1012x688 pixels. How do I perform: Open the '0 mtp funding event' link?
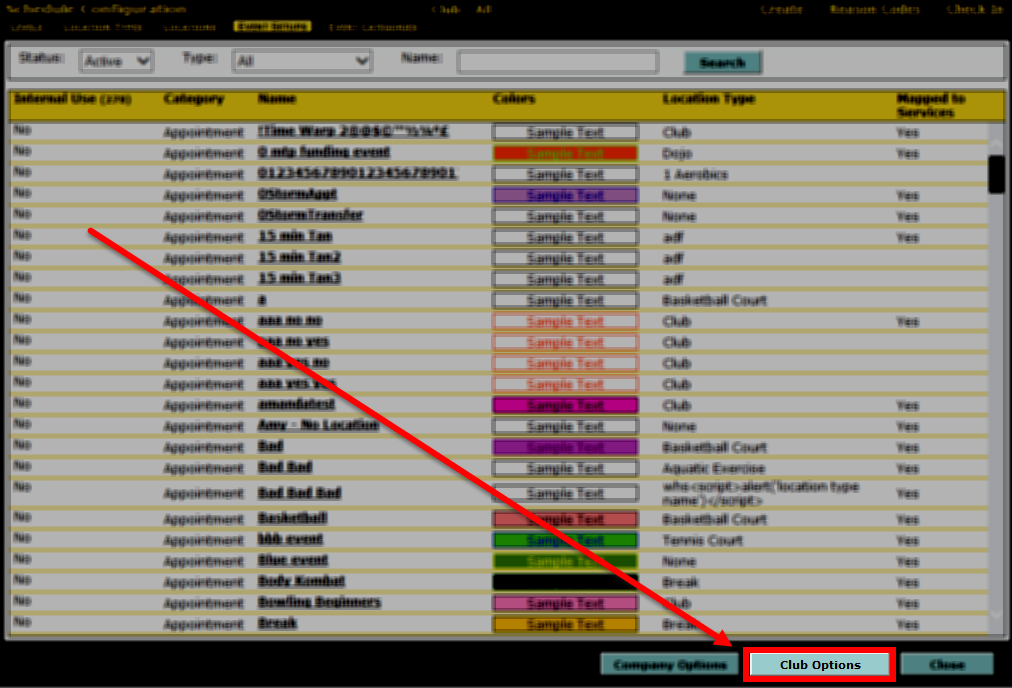click(323, 152)
